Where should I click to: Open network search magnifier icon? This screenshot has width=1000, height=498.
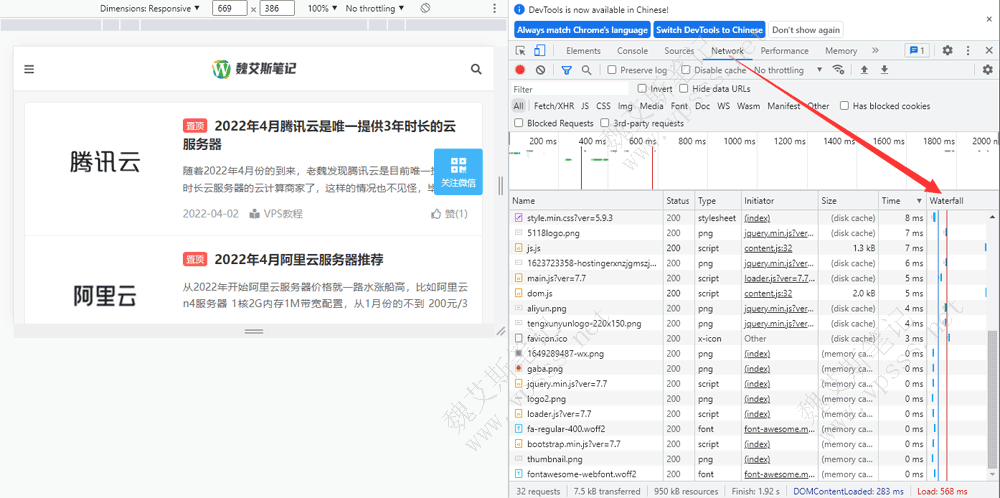click(586, 70)
